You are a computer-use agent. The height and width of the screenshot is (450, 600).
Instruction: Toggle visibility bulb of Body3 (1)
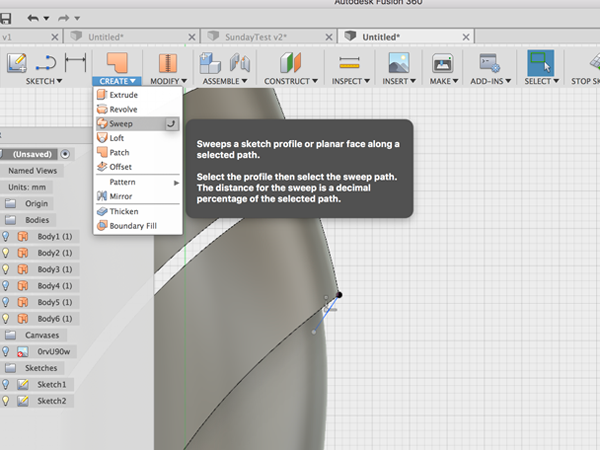(6, 269)
